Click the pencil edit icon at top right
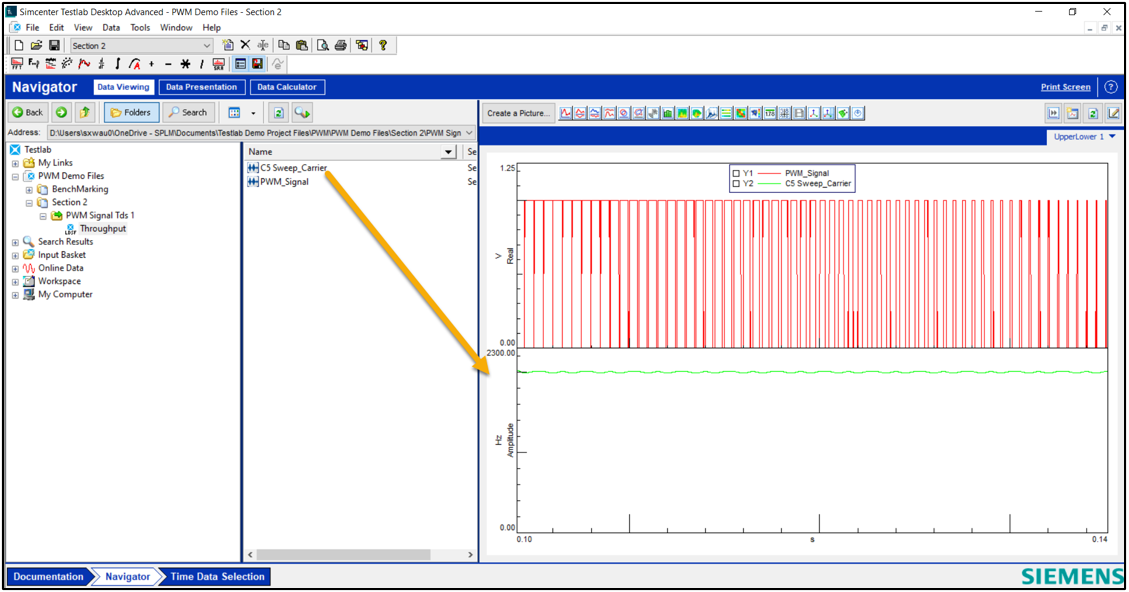This screenshot has width=1129, height=592. point(1113,113)
